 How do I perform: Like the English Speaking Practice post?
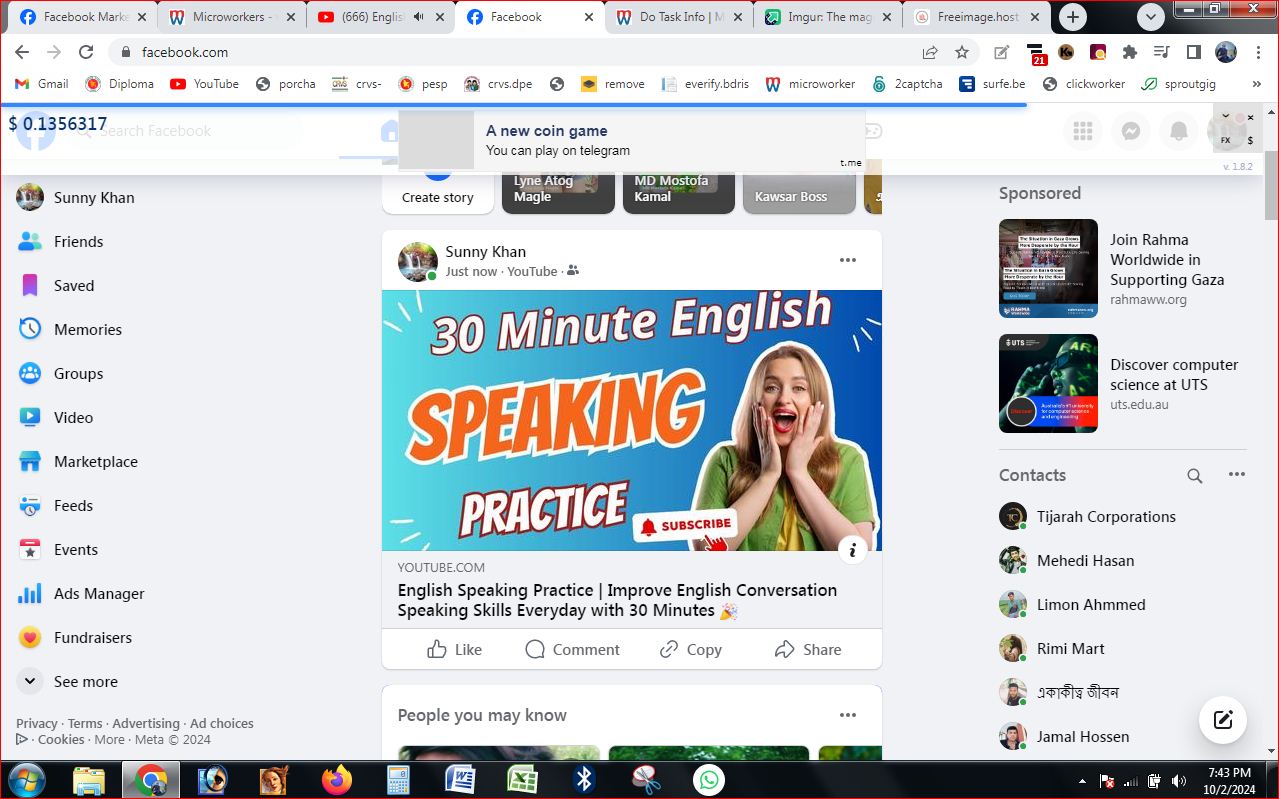point(454,649)
